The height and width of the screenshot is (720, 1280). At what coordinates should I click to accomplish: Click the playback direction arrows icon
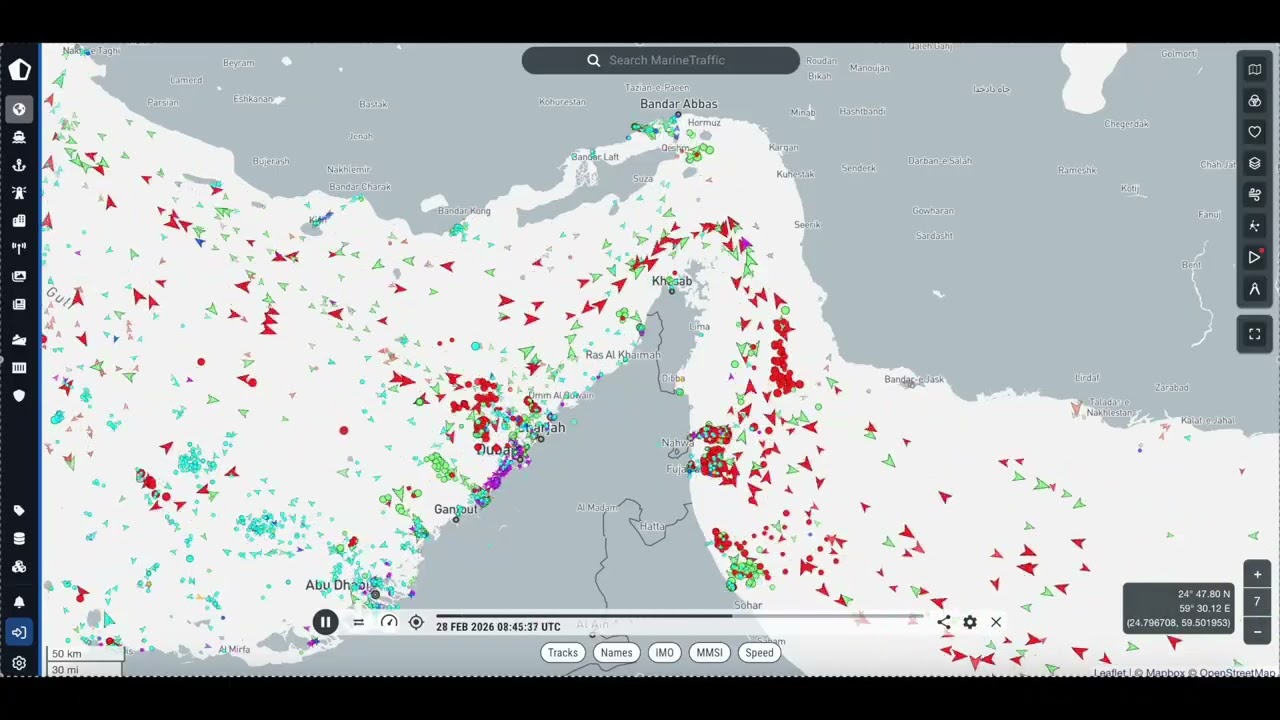point(358,623)
